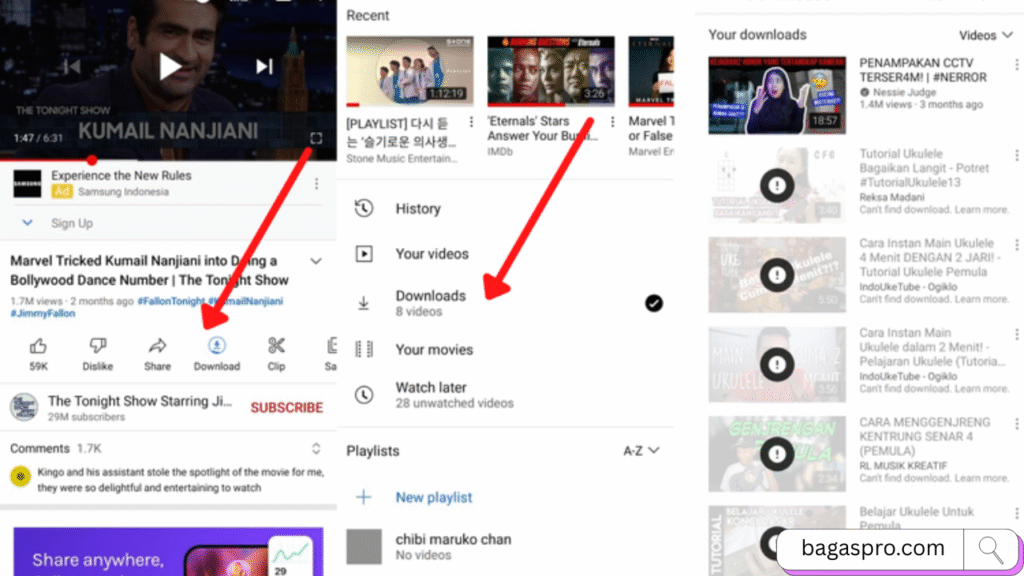The image size is (1024, 576).
Task: Click the search magnifier icon
Action: [990, 549]
